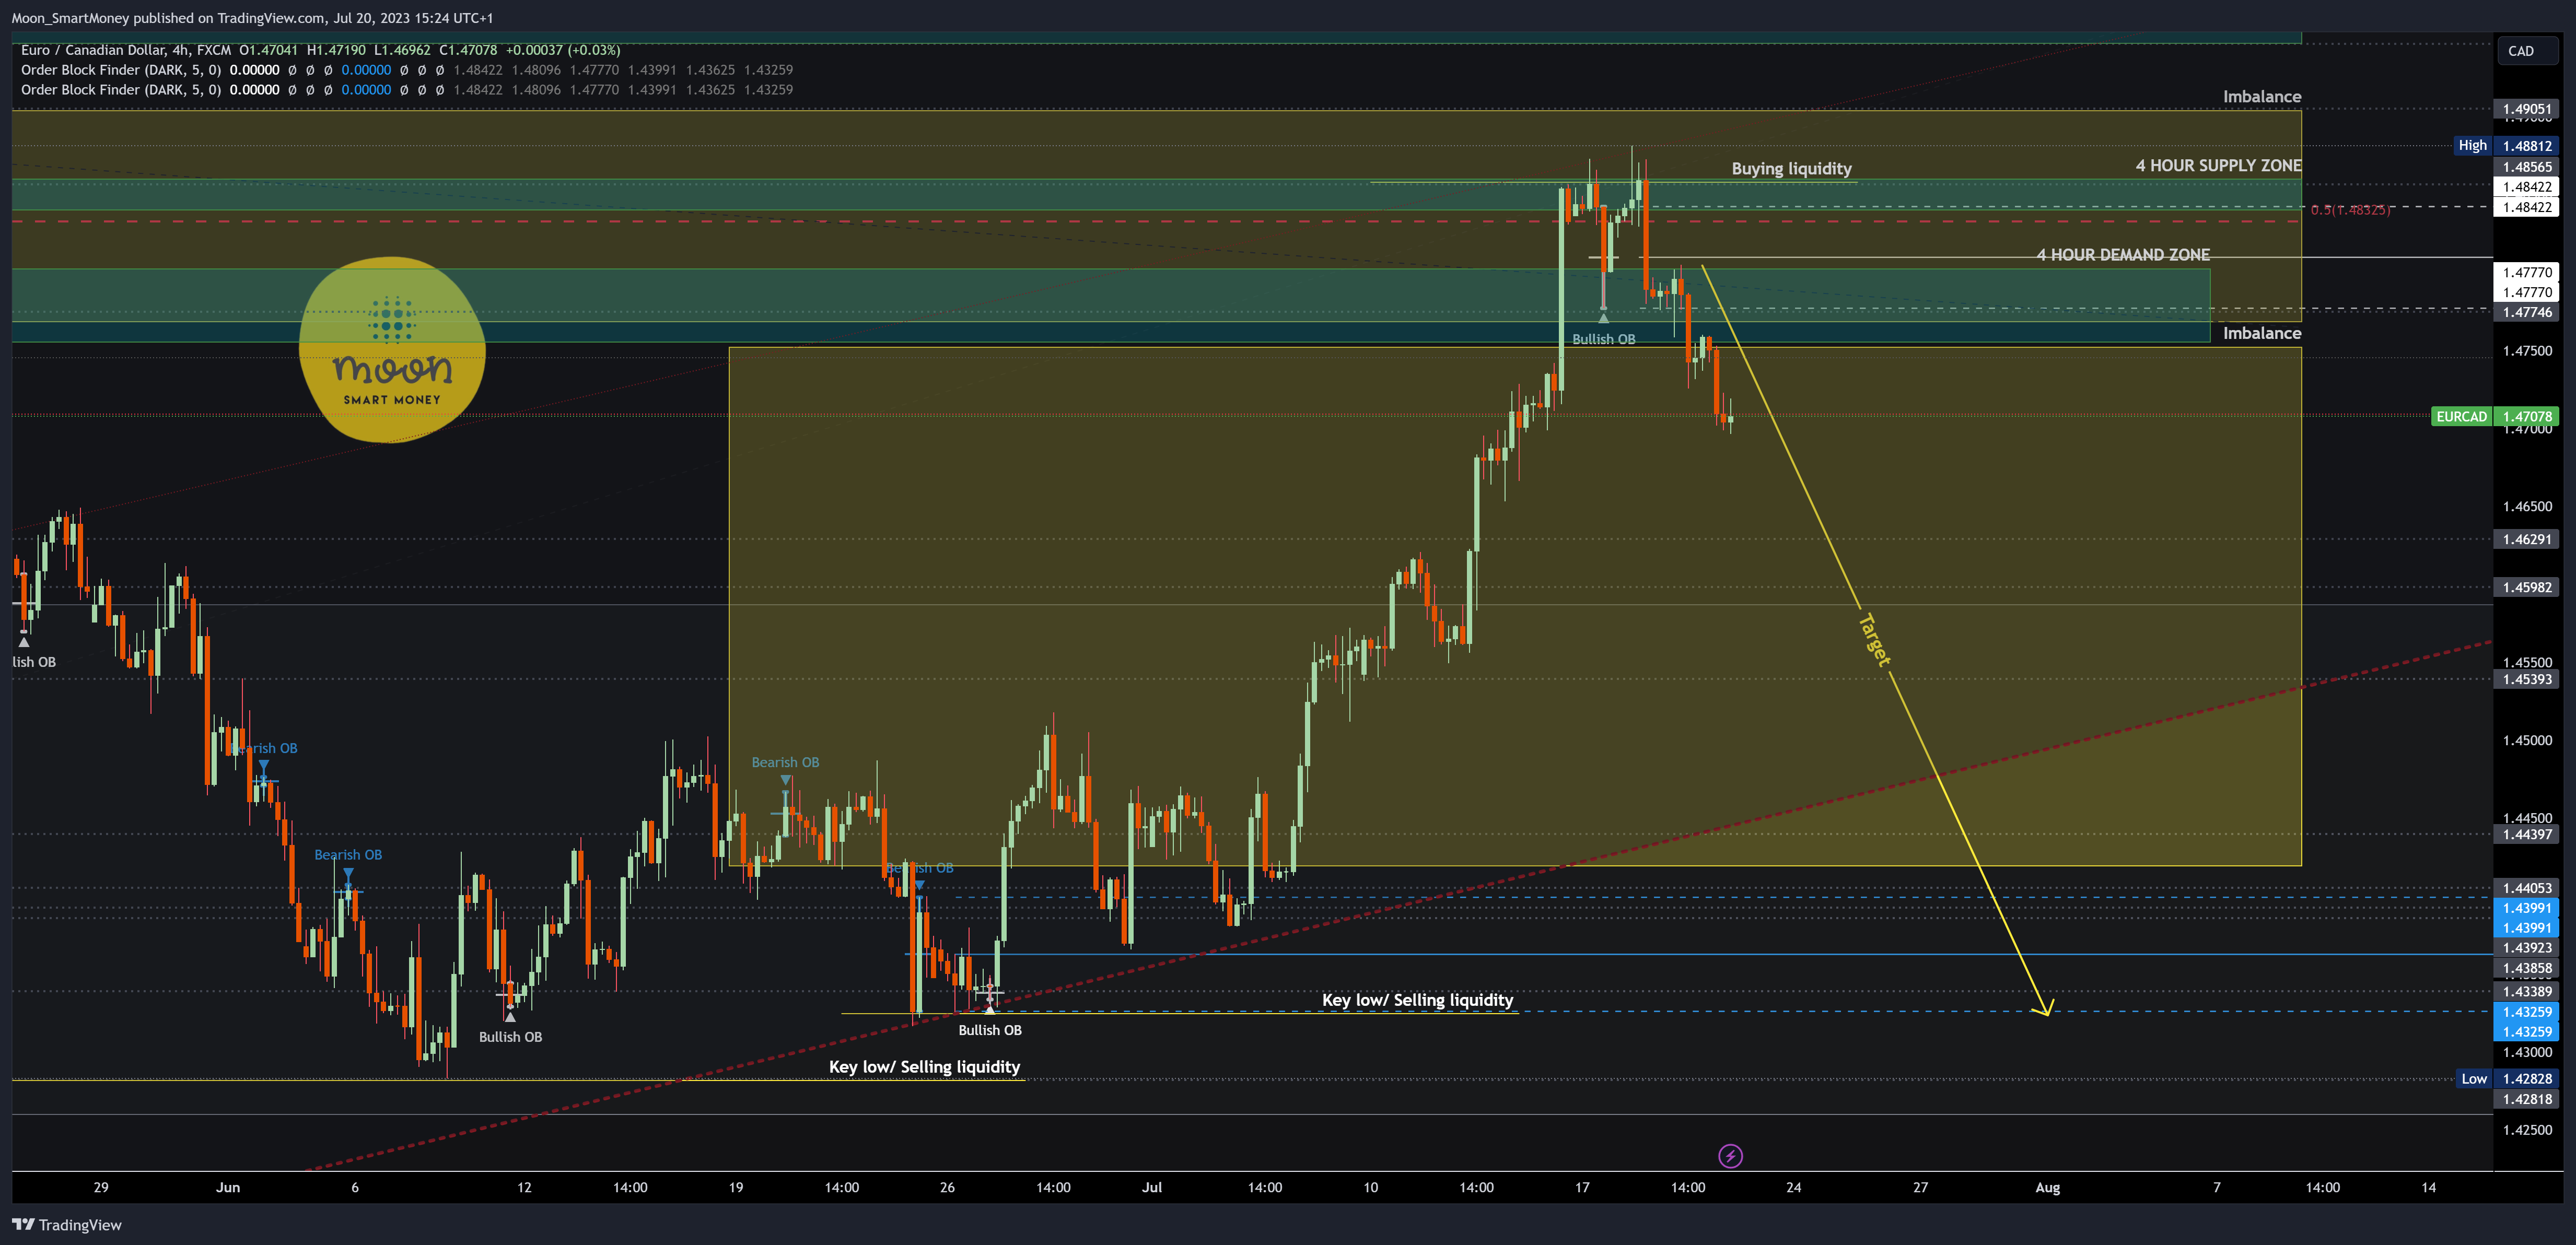
Task: Click the 'Jul' date on the time axis
Action: [x=1152, y=1187]
